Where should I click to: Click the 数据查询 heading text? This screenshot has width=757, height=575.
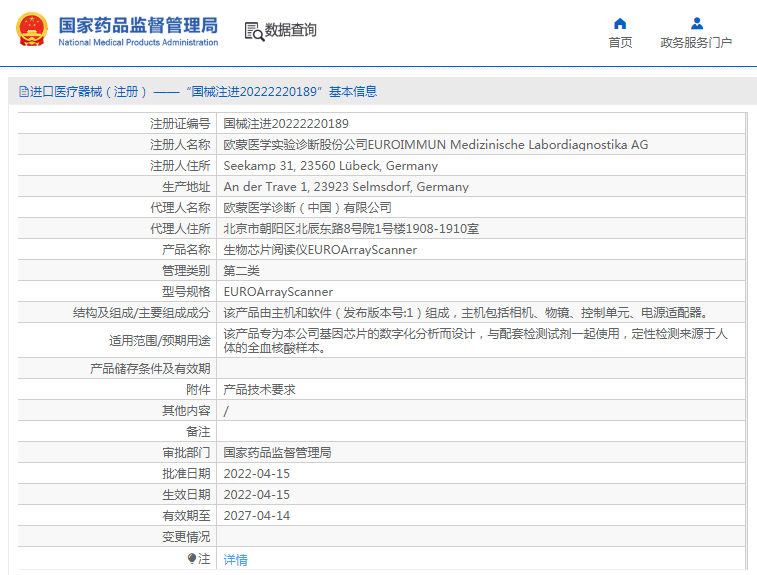click(291, 30)
